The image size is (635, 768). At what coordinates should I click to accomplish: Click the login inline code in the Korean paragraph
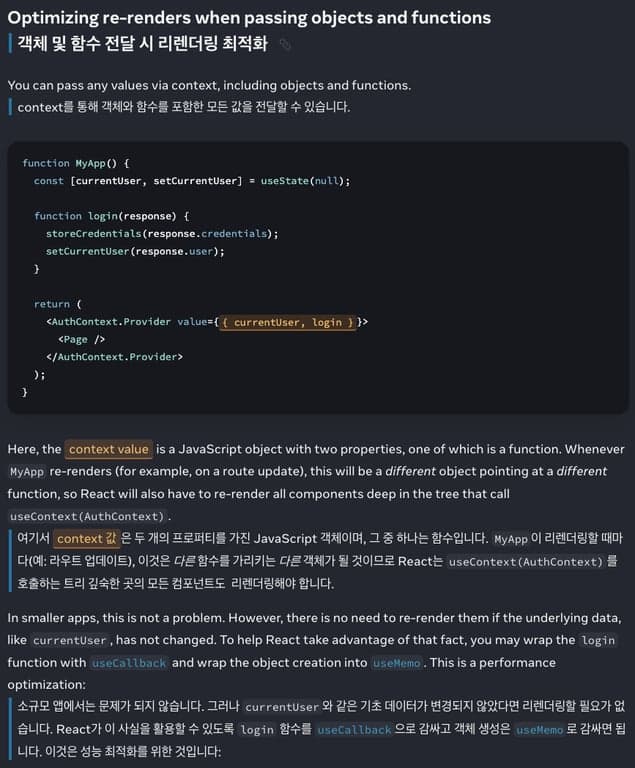(x=257, y=730)
